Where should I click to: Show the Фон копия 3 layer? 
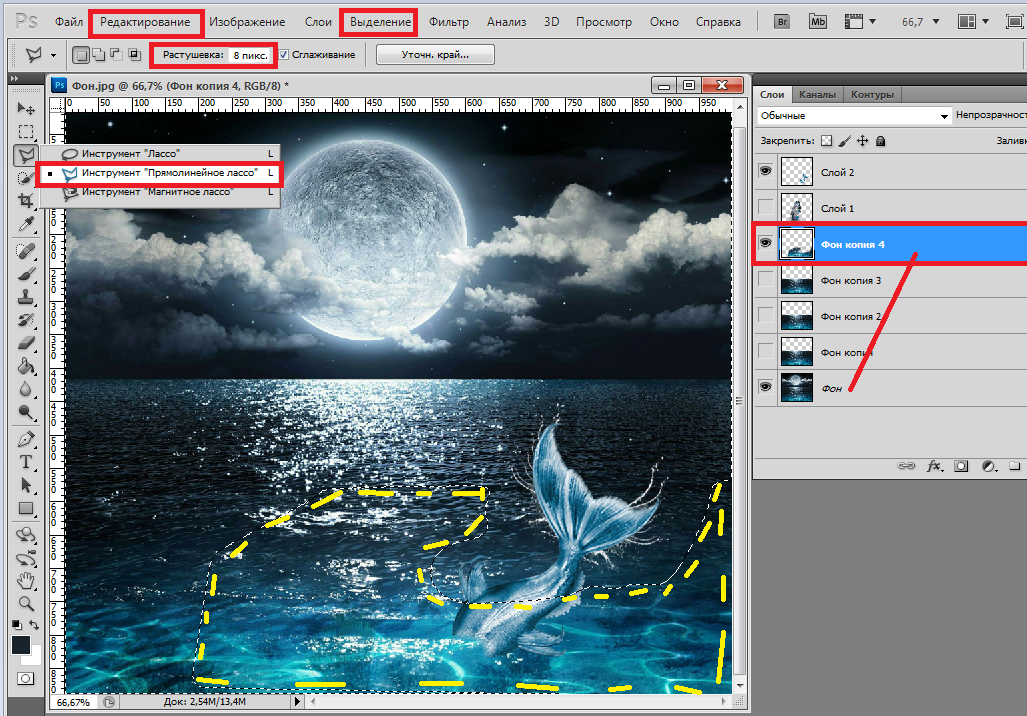click(x=766, y=280)
